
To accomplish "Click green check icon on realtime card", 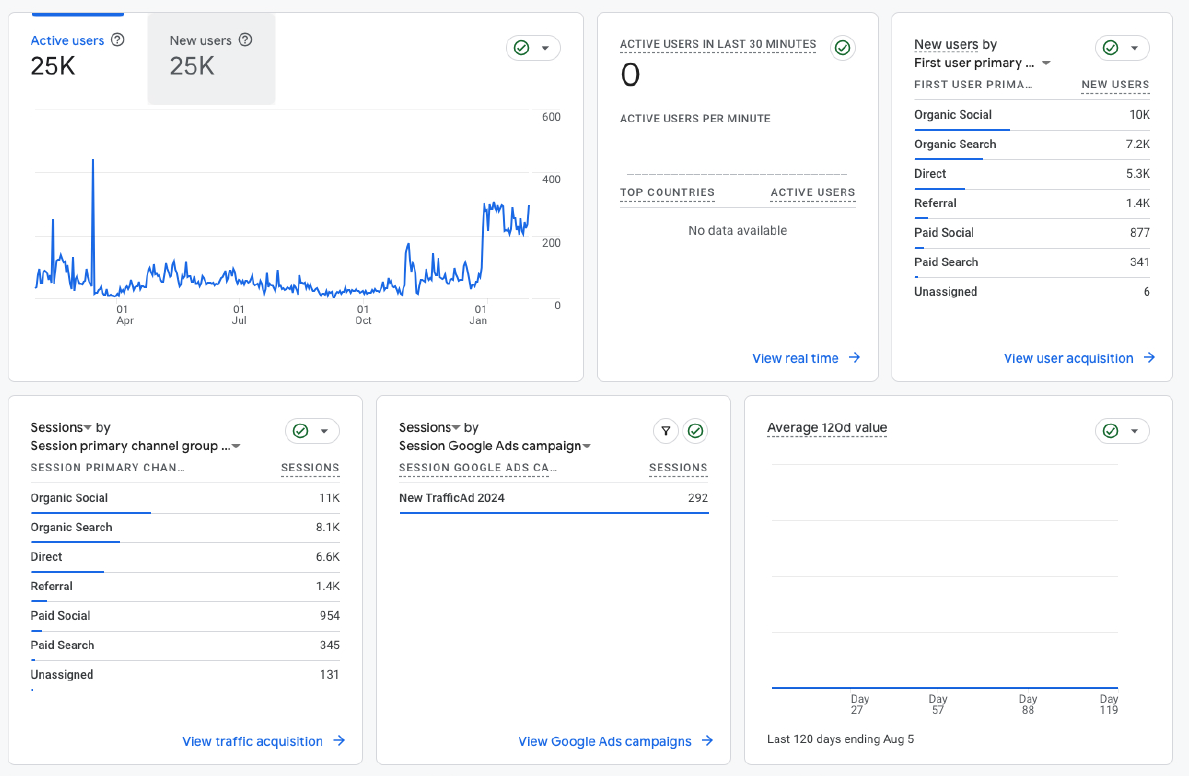I will click(x=842, y=48).
